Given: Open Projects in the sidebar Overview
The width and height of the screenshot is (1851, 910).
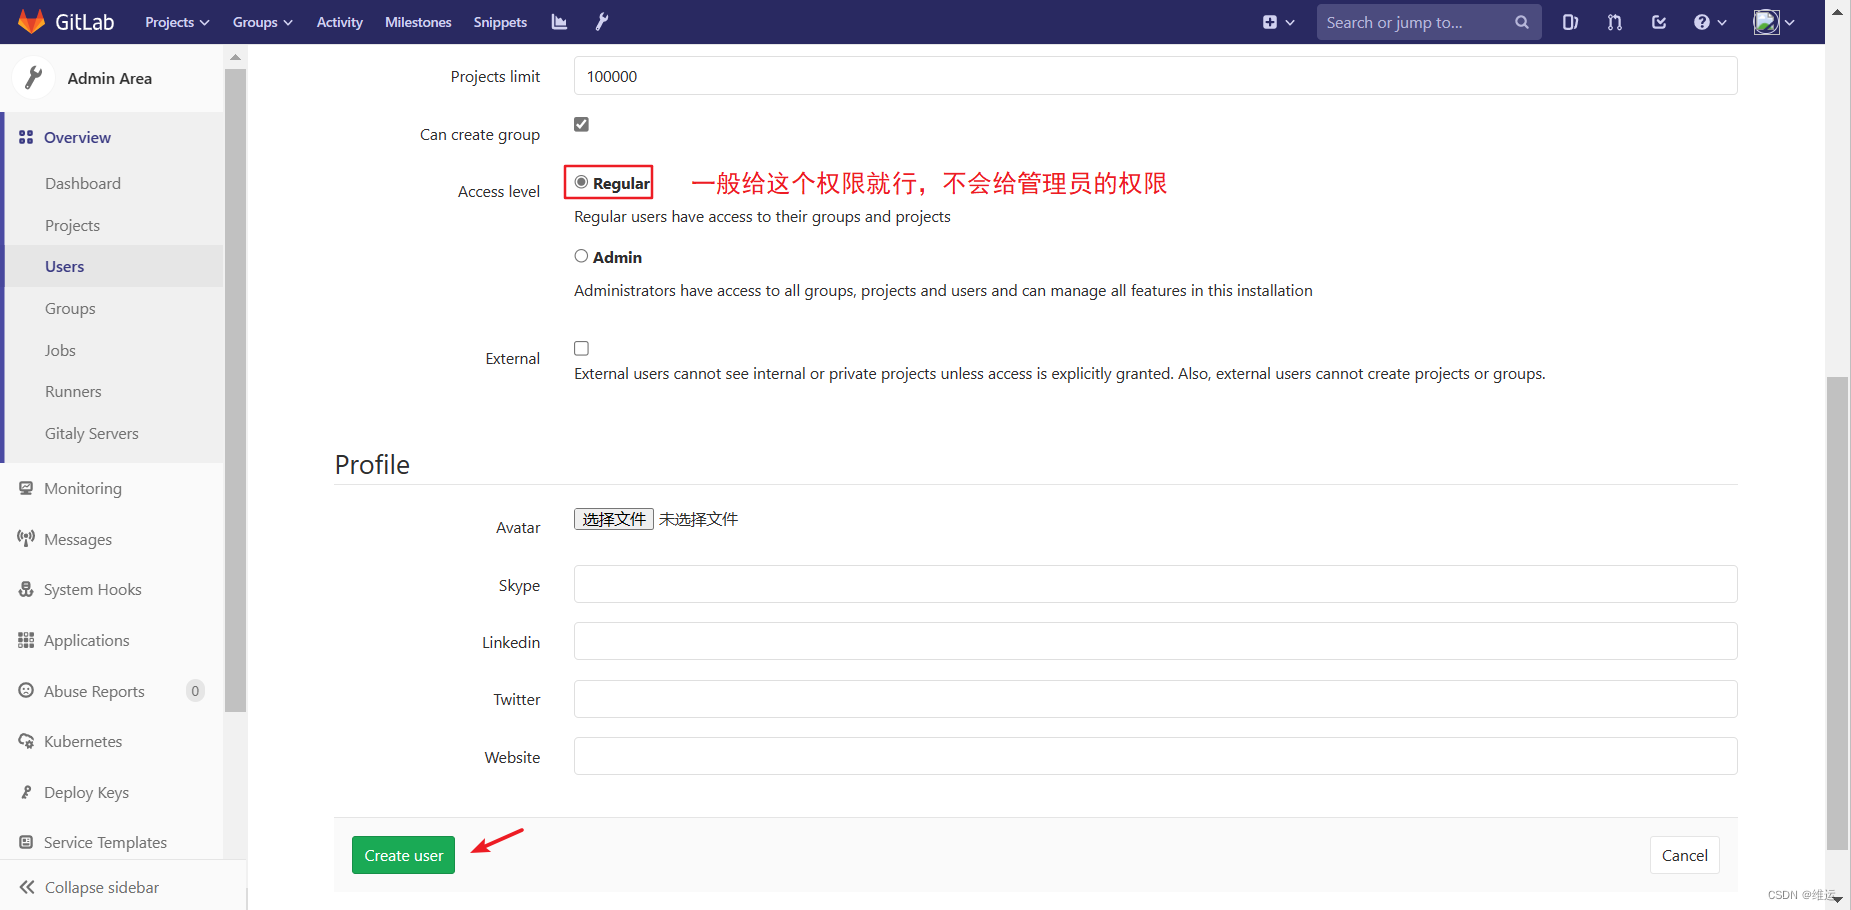Looking at the screenshot, I should pos(72,225).
